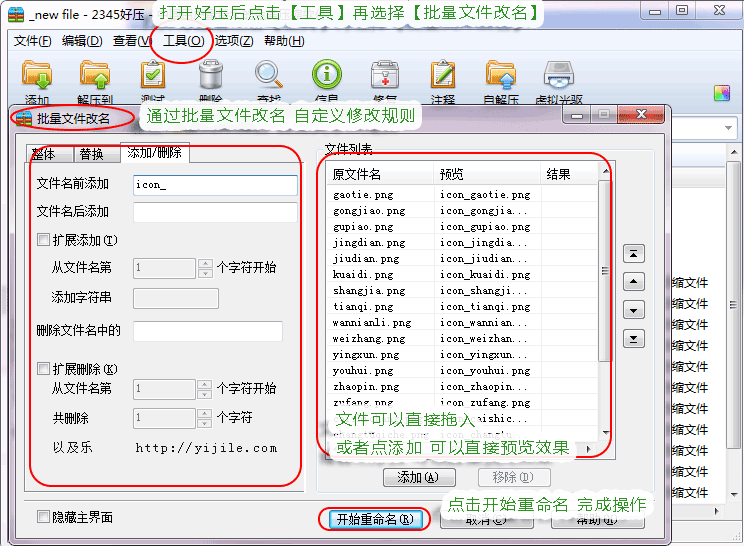This screenshot has width=744, height=546.
Task: Click the 添加 (Add) toolbar icon
Action: click(37, 75)
